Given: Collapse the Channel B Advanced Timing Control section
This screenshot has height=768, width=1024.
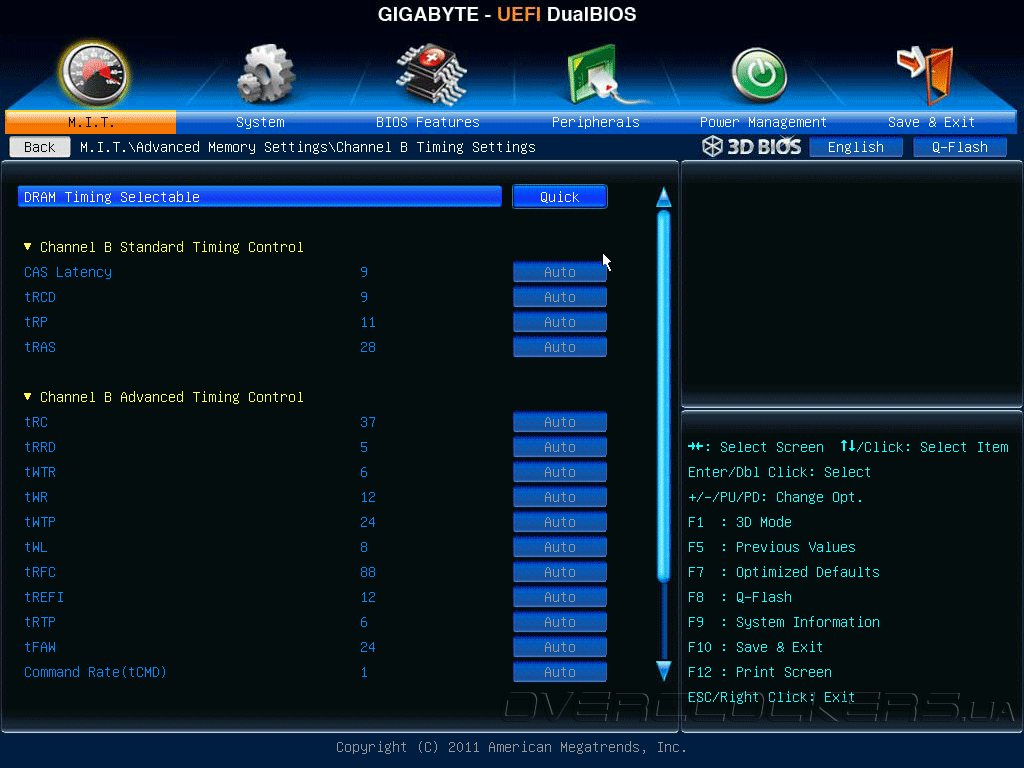Looking at the screenshot, I should point(27,397).
